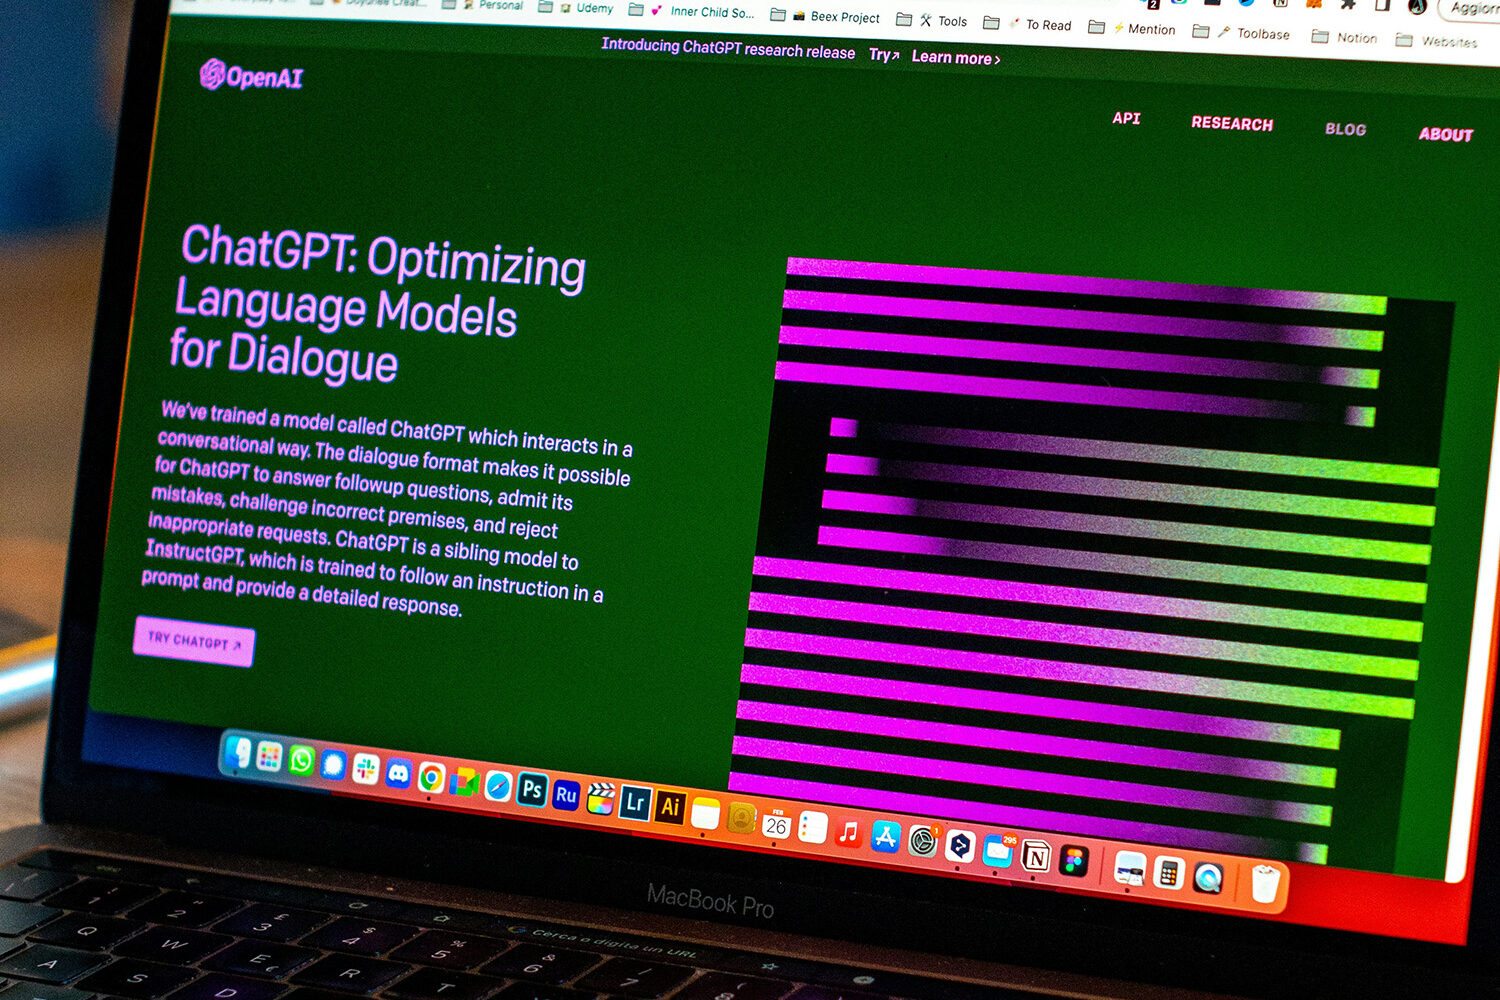
Task: Open the App Store from the dock
Action: (x=886, y=837)
